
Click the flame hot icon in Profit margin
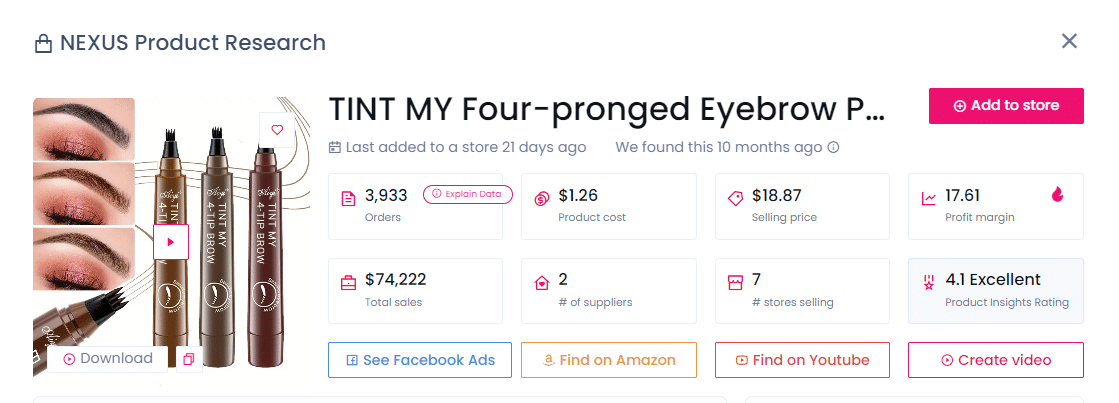(1058, 195)
